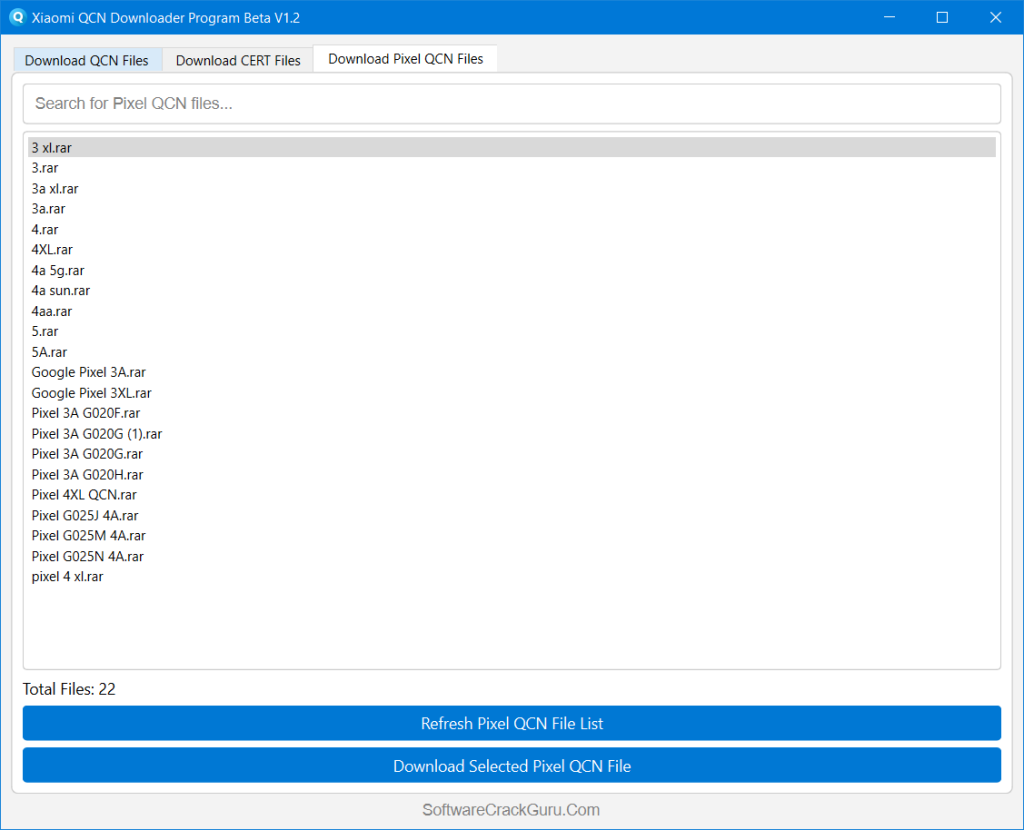
Task: Select the 4a 5g.rar entry
Action: point(512,270)
